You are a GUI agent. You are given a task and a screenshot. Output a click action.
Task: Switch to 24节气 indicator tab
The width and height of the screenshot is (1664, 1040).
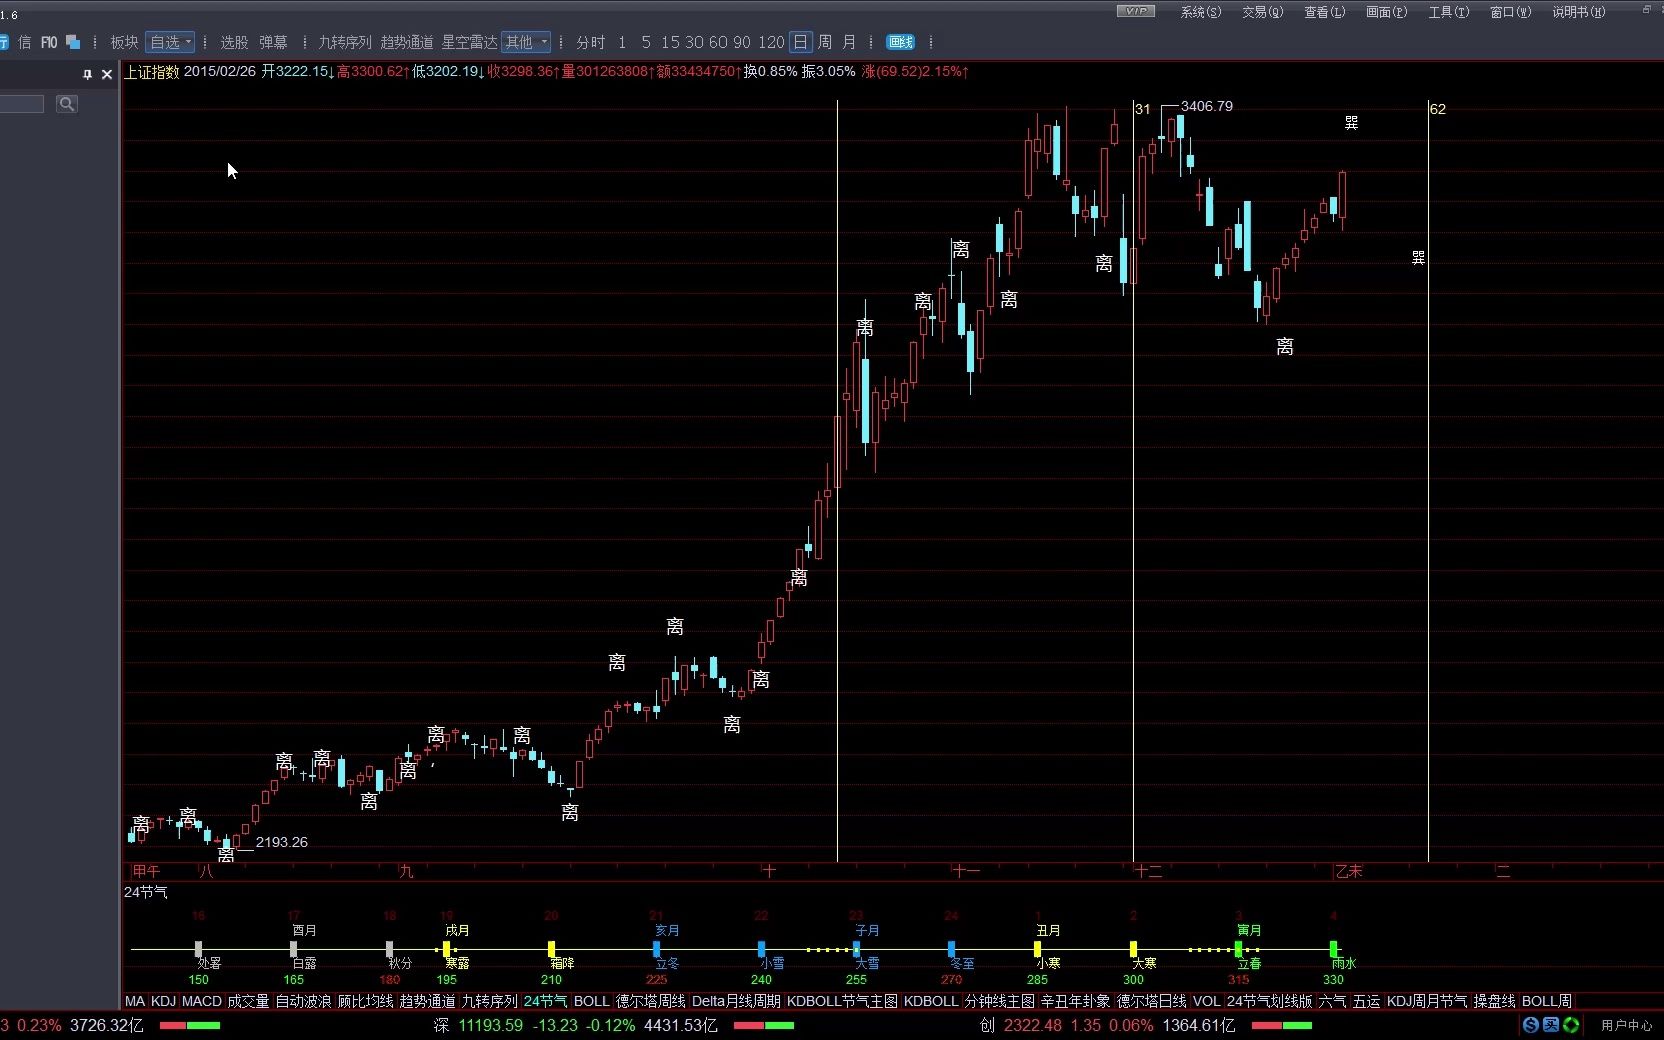[x=545, y=1001]
